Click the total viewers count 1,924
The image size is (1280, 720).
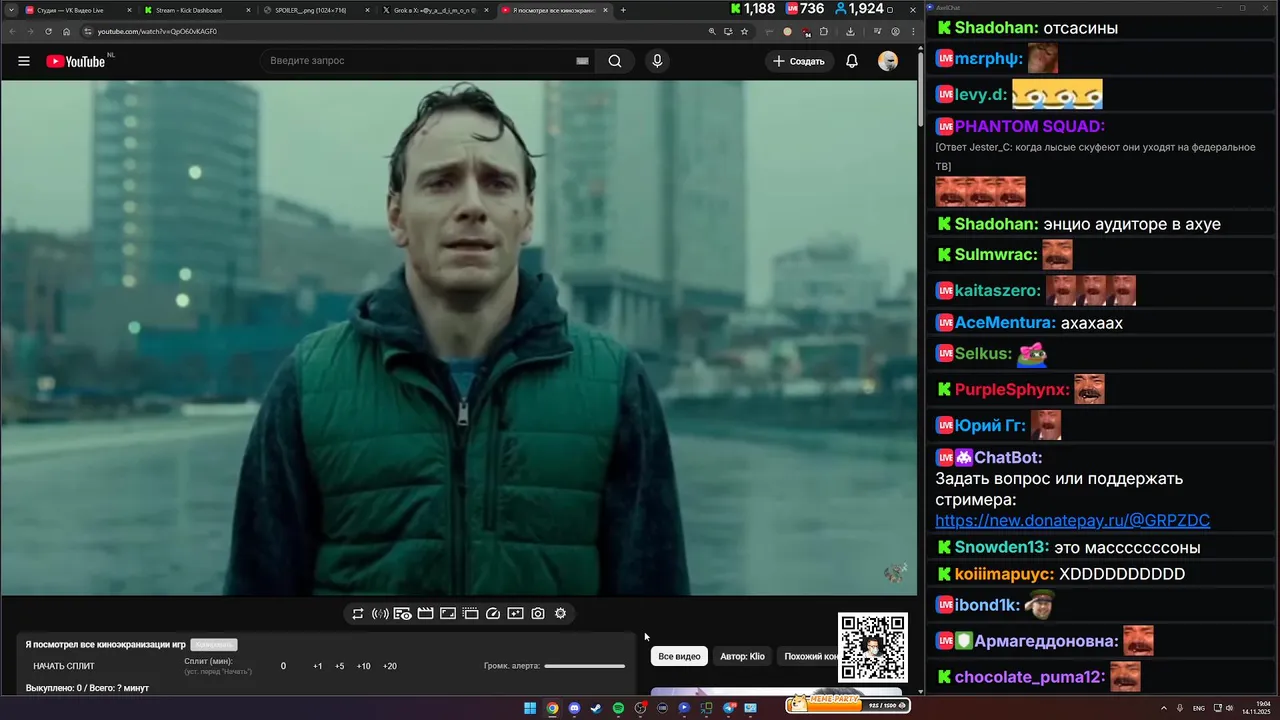pos(859,9)
